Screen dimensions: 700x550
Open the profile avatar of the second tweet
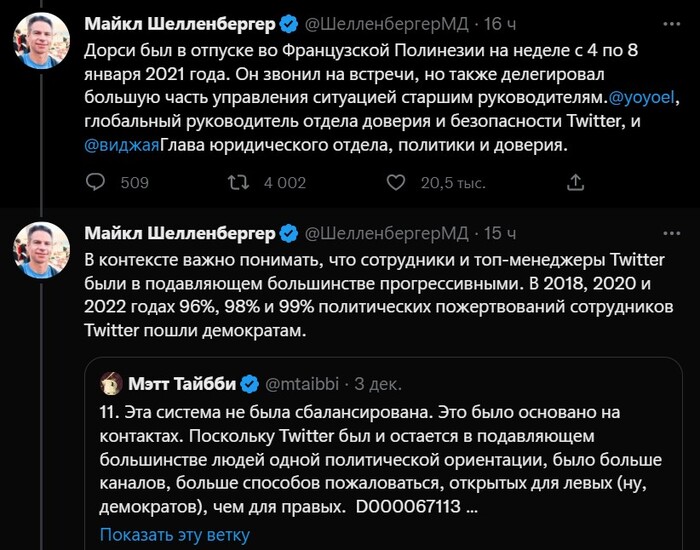(x=41, y=251)
